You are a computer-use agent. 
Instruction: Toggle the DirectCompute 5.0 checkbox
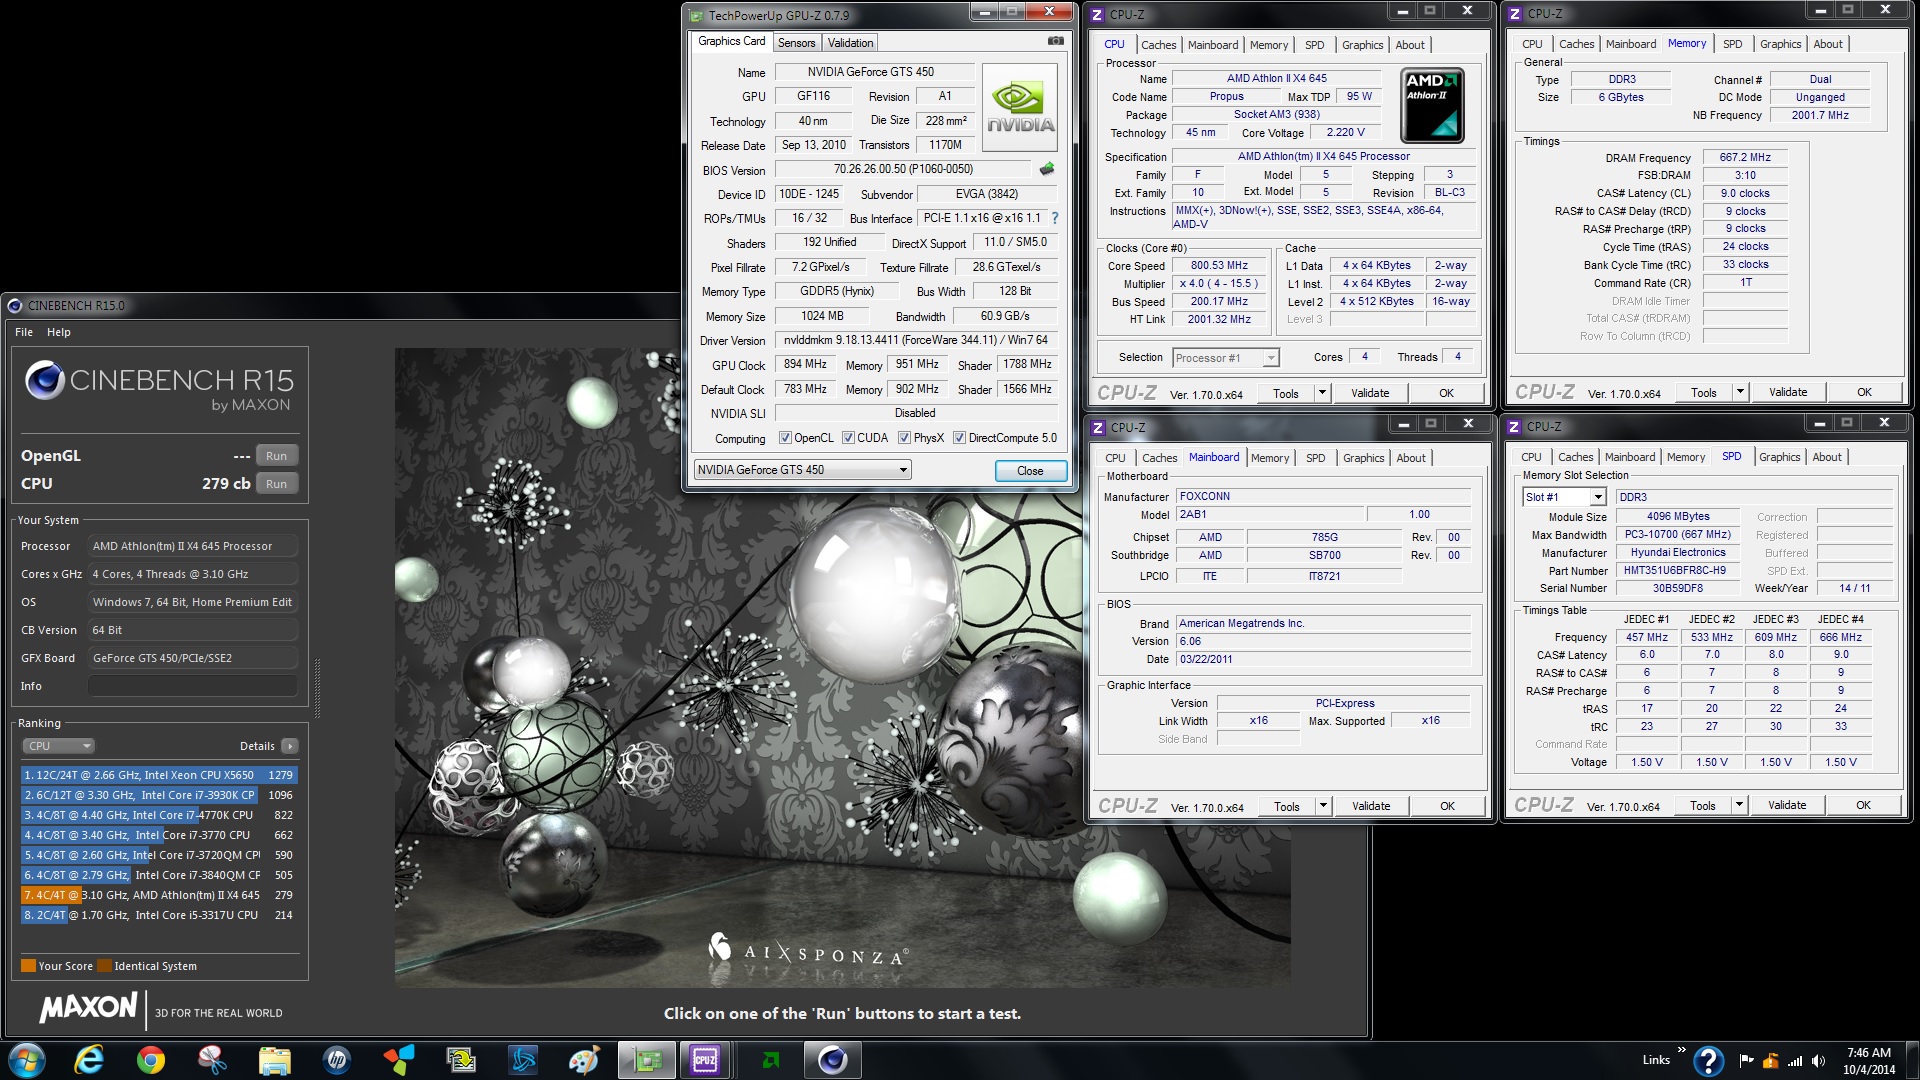tap(959, 438)
